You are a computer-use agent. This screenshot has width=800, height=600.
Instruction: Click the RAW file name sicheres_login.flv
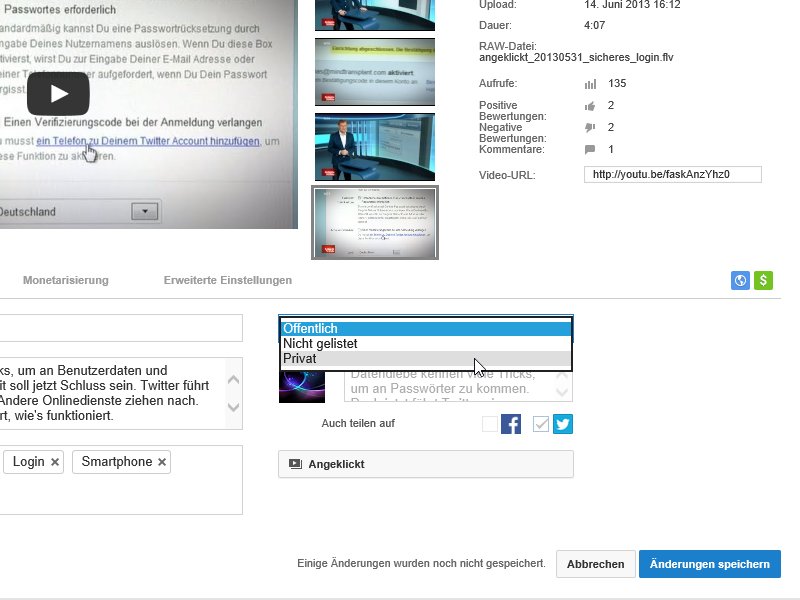click(x=576, y=58)
